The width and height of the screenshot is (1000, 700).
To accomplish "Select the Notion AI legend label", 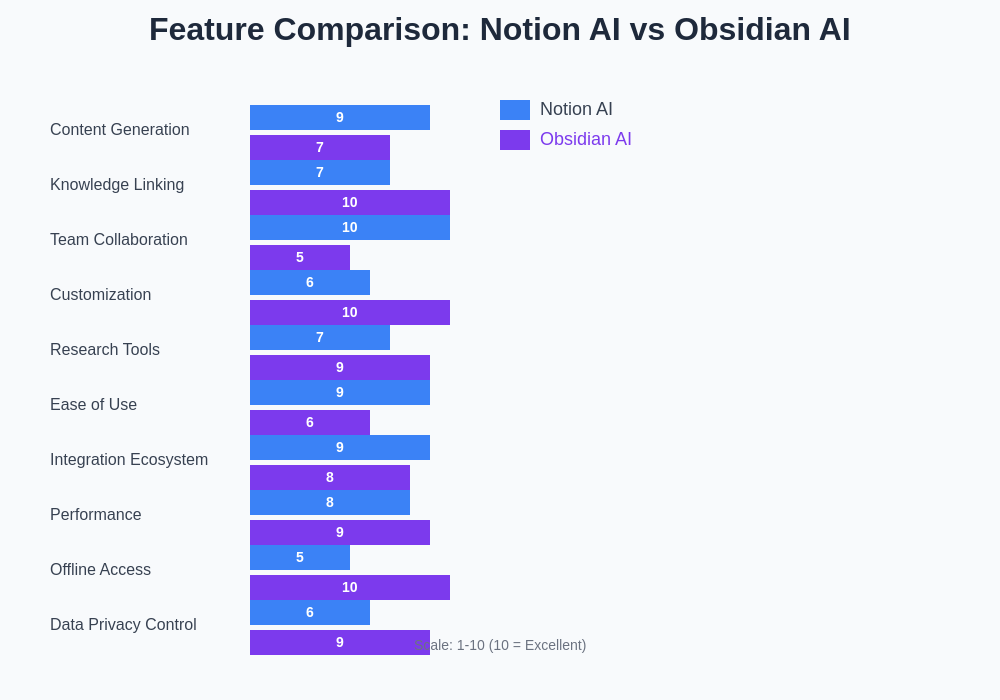I will [576, 110].
